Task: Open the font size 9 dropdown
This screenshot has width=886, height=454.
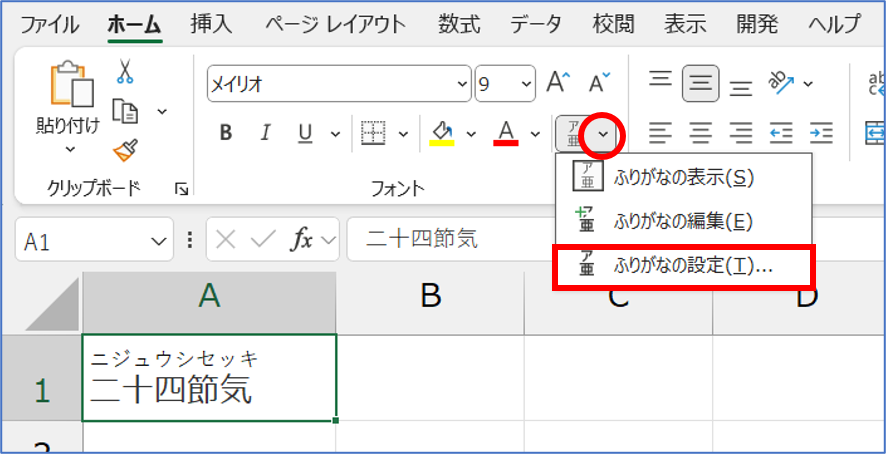Action: click(527, 84)
